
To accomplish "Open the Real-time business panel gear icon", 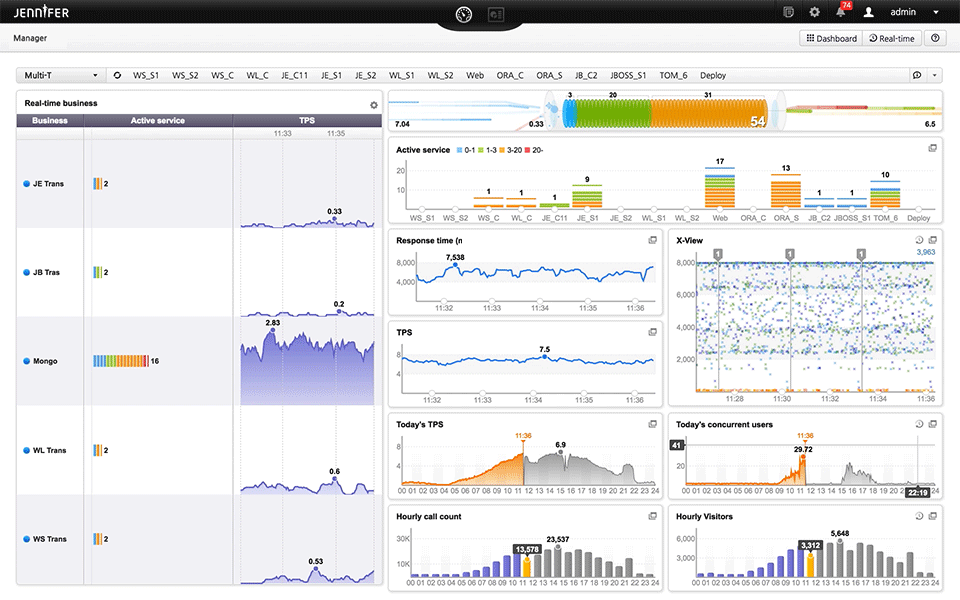I will (x=373, y=104).
